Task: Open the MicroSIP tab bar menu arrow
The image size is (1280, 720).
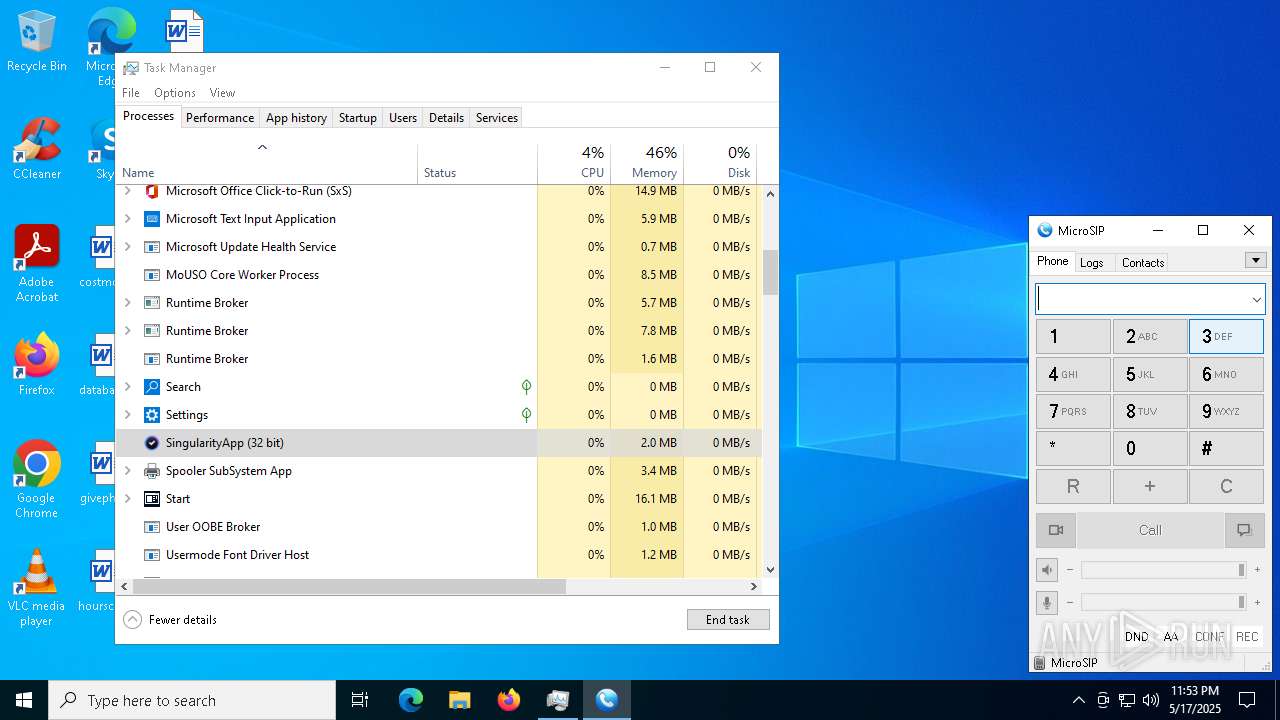Action: click(x=1256, y=260)
